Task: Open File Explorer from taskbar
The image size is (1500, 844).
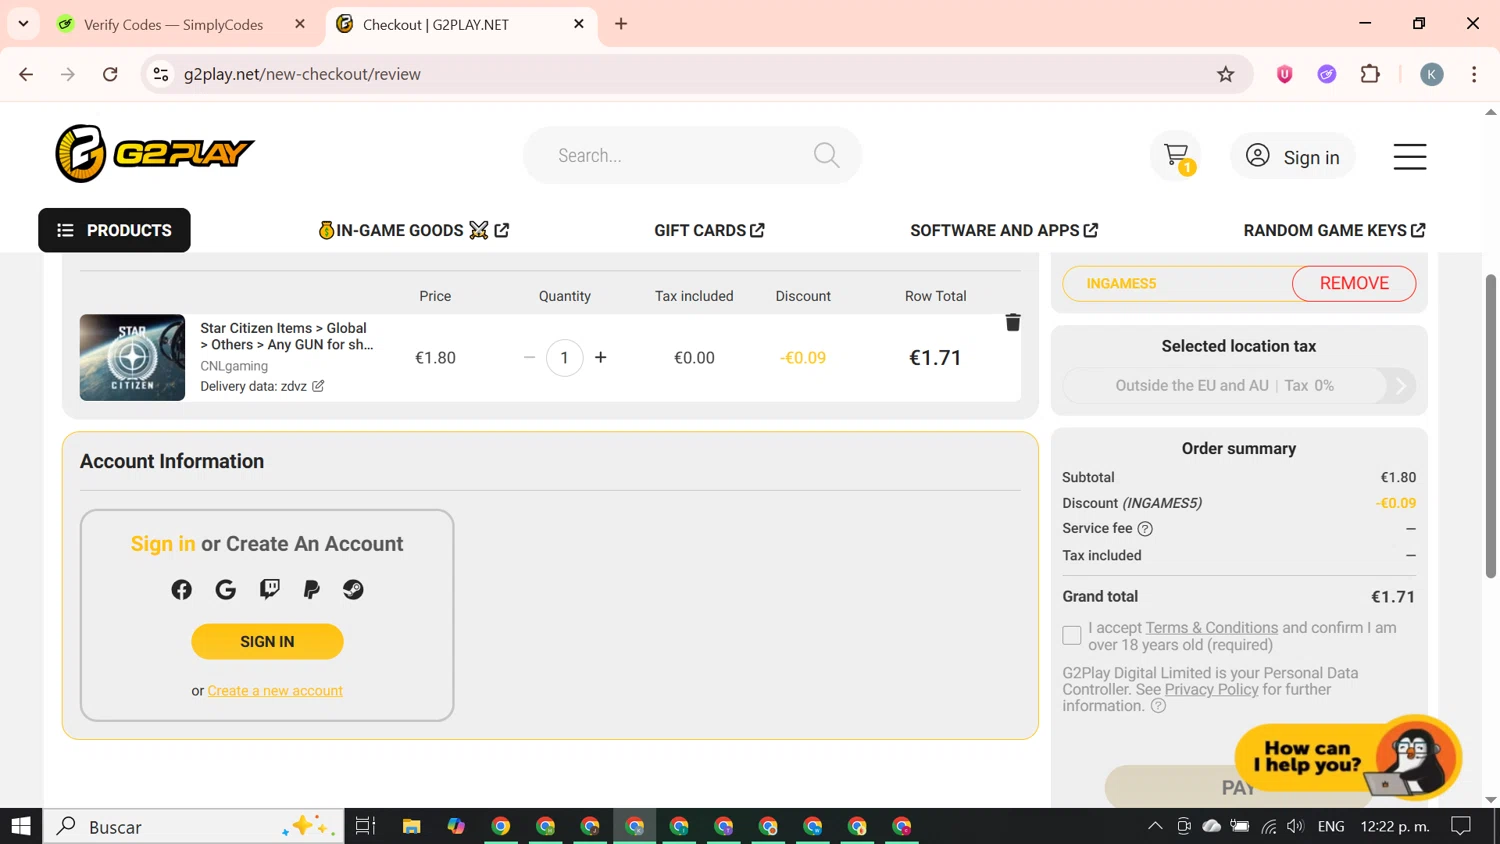Action: pos(411,826)
